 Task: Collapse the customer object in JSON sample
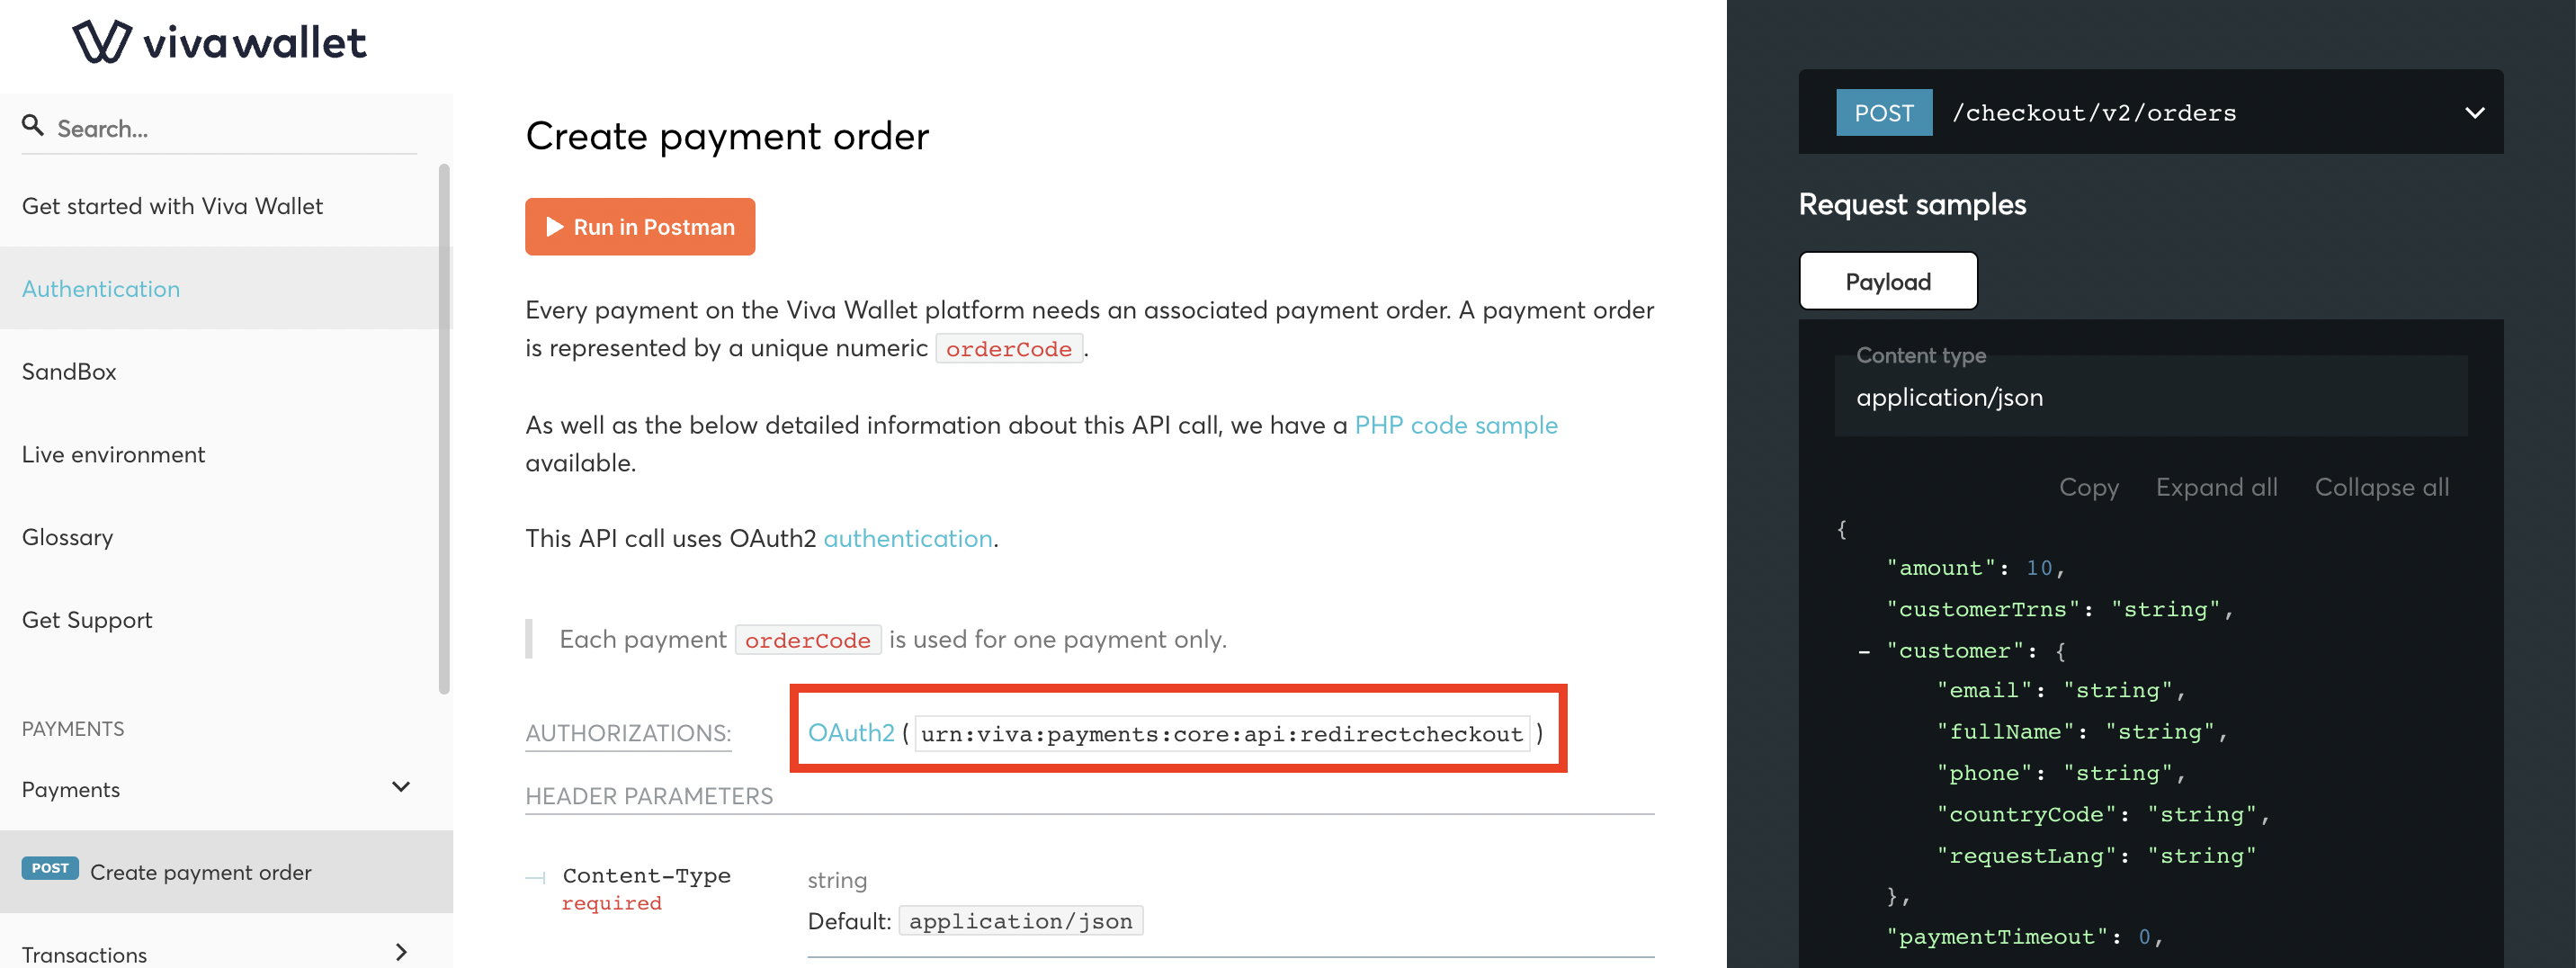click(x=1864, y=650)
